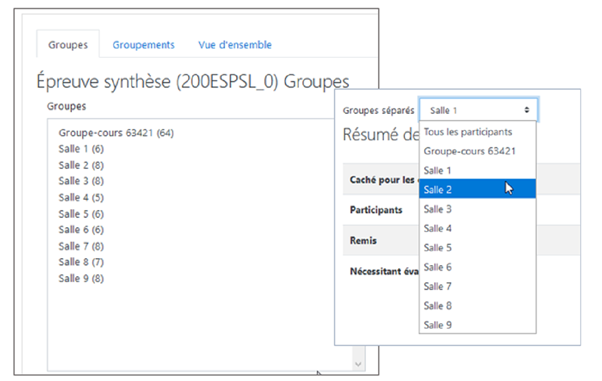Choose Salle 3 in dropdown list
Image resolution: width=602 pixels, height=381 pixels.
(477, 209)
